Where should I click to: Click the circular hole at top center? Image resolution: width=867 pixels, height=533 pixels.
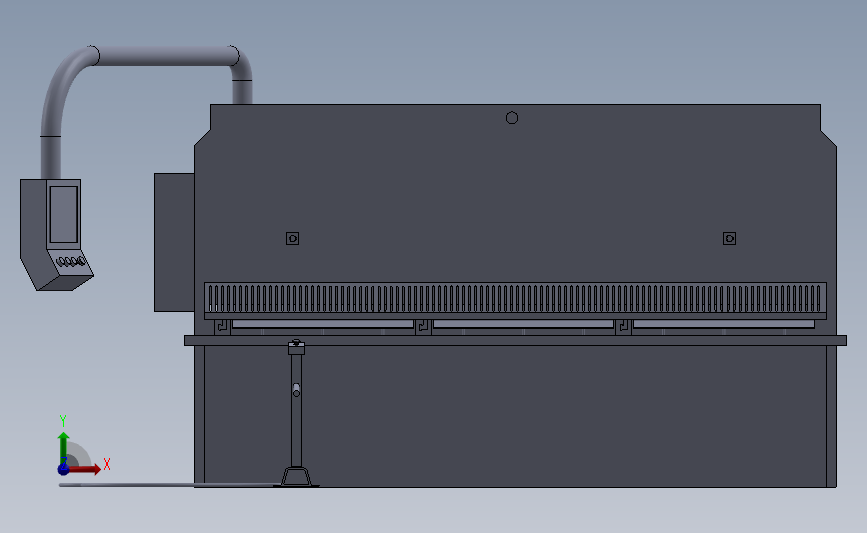[512, 118]
